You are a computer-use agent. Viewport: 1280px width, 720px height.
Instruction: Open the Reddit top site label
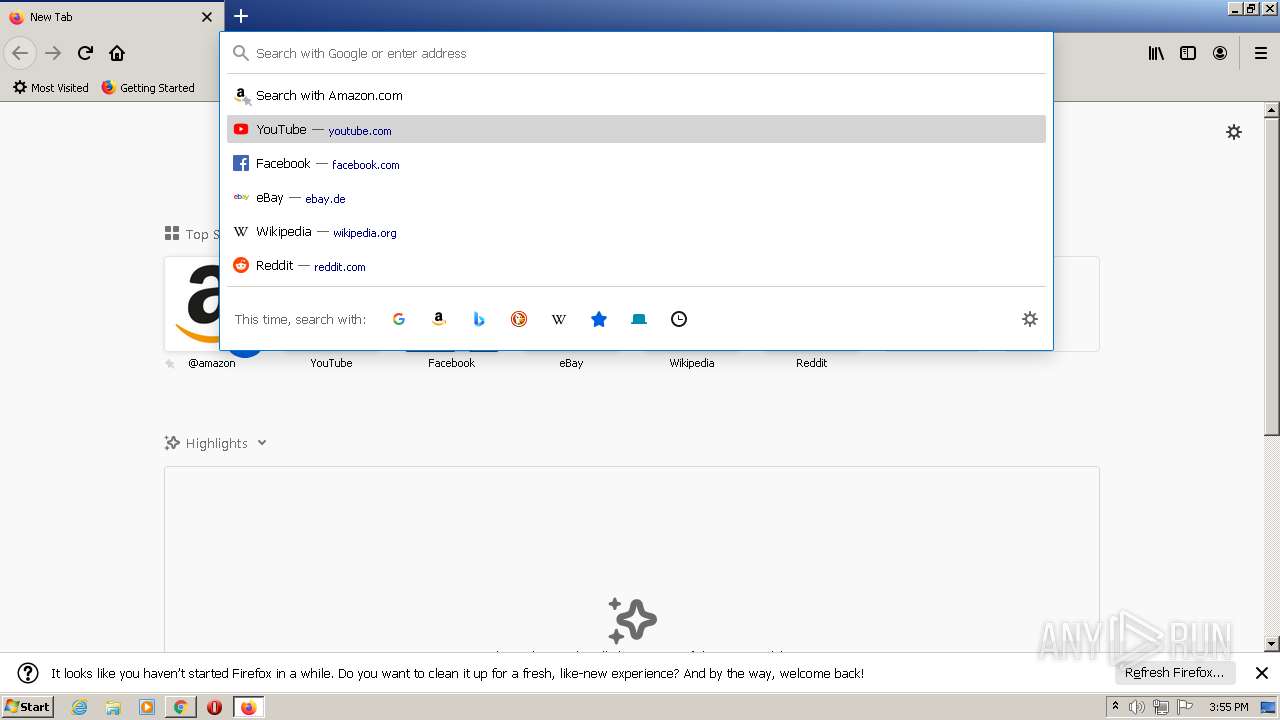tap(811, 363)
